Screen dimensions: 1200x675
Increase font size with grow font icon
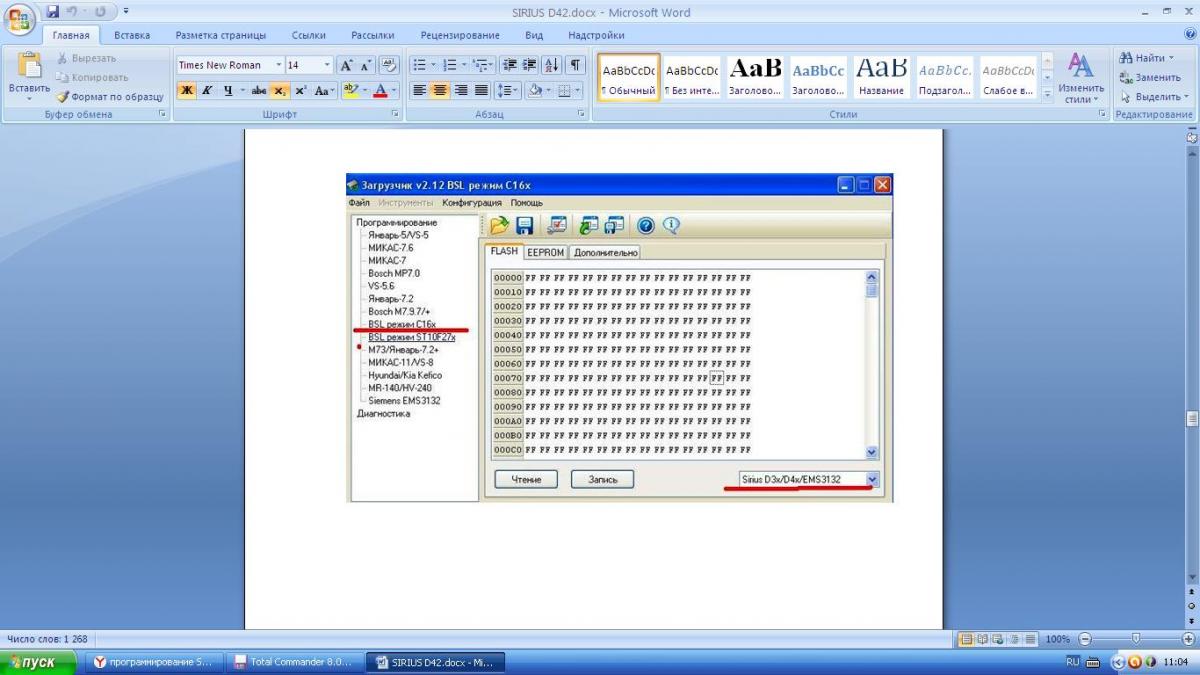click(346, 65)
